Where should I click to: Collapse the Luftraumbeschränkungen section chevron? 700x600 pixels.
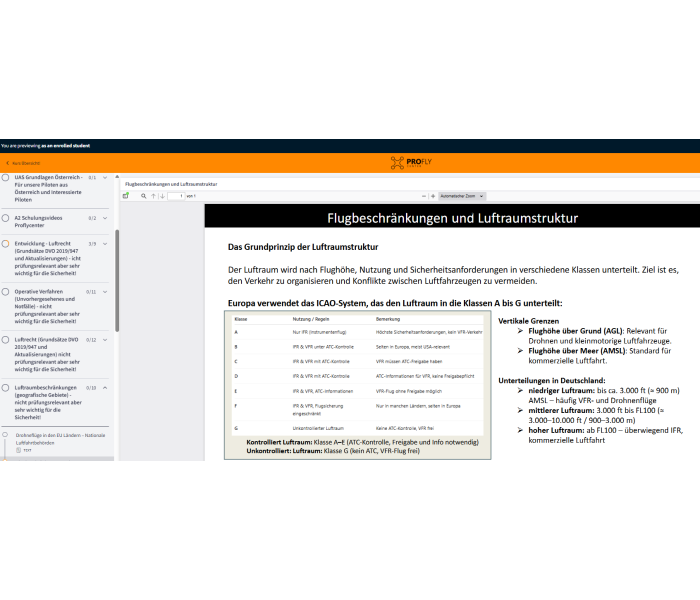click(x=105, y=388)
